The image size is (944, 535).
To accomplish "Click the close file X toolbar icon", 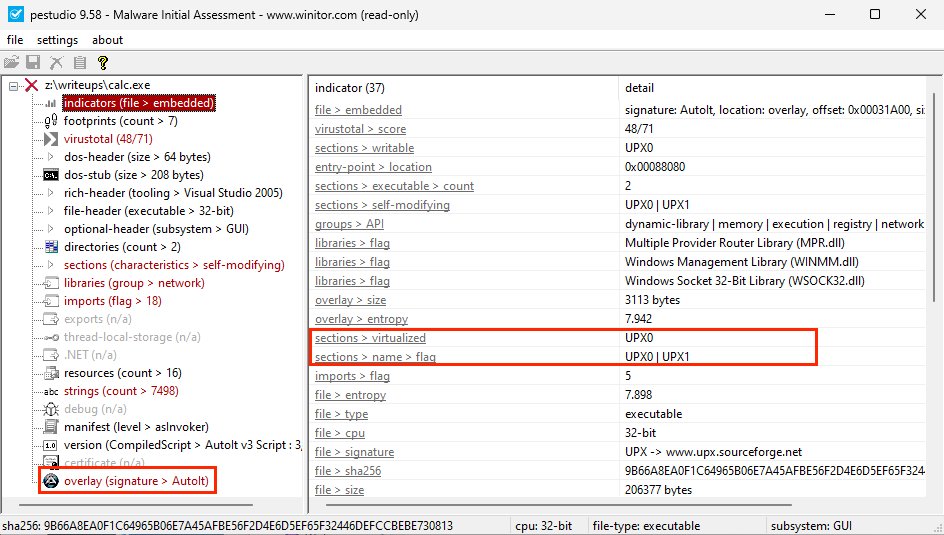I will pyautogui.click(x=56, y=62).
